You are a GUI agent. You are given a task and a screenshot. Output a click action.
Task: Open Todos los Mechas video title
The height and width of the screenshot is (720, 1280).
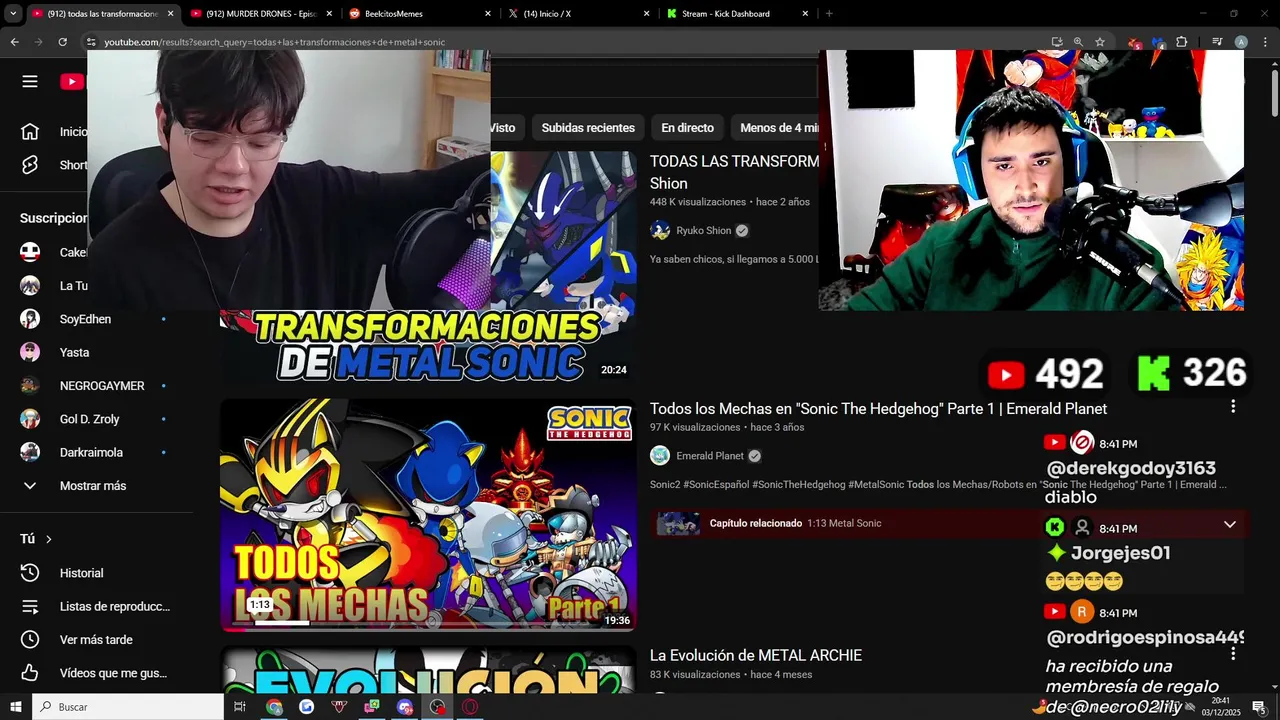pos(878,409)
